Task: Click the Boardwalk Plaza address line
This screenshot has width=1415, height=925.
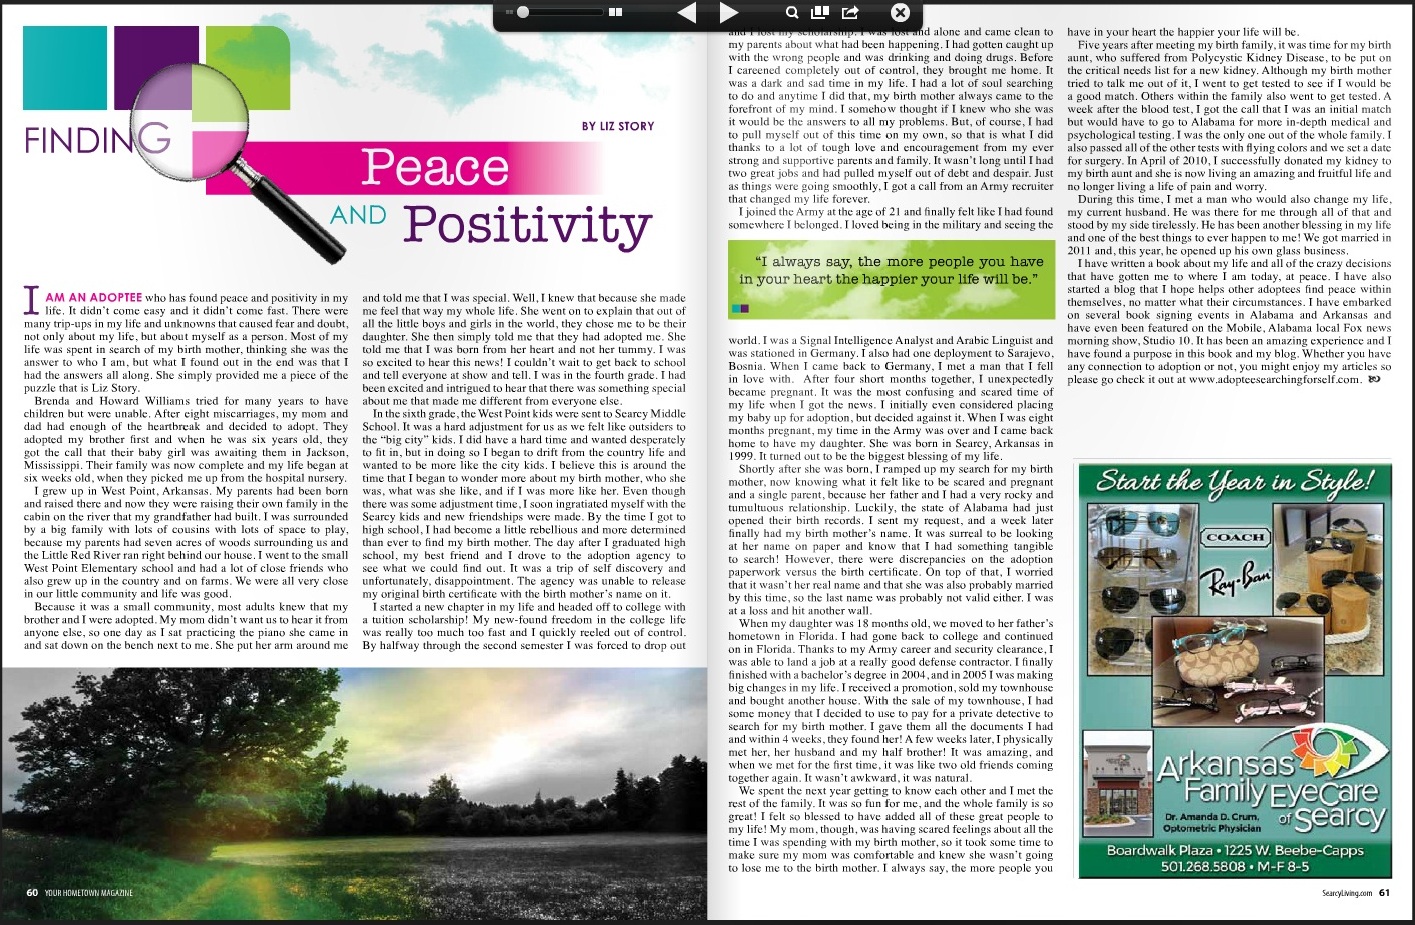Action: pyautogui.click(x=1235, y=850)
